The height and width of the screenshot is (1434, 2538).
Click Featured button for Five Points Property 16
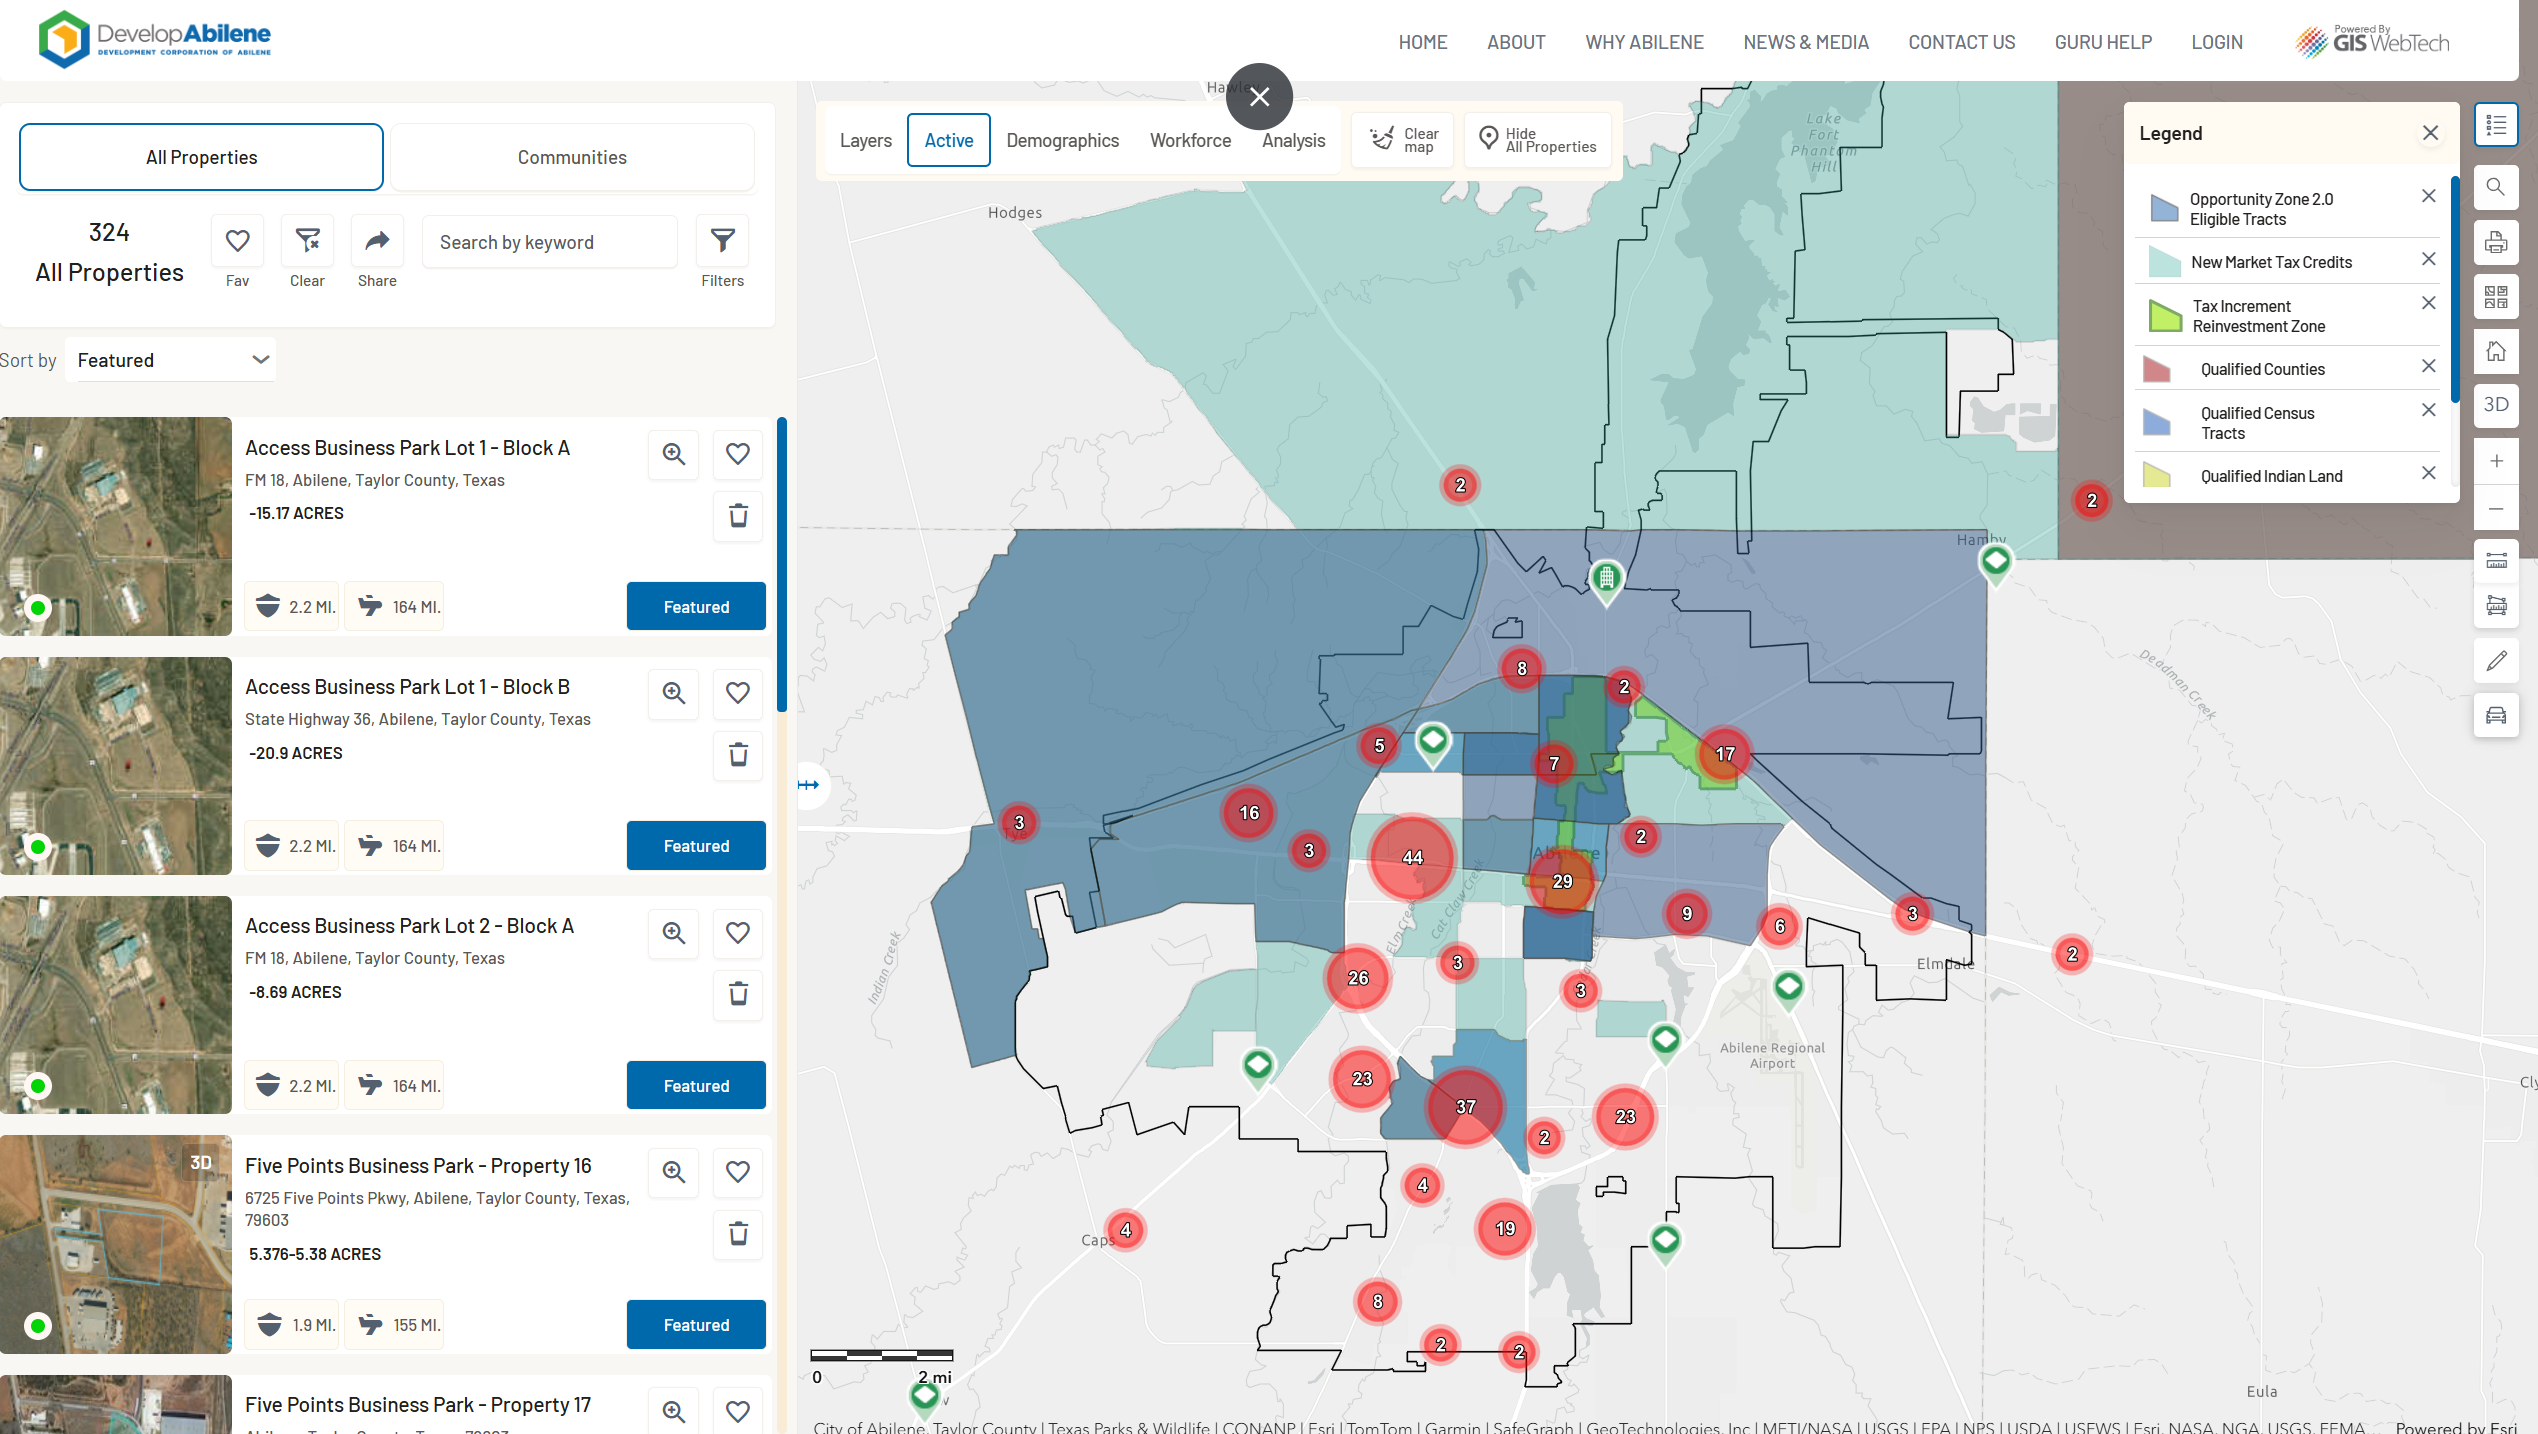click(x=696, y=1324)
